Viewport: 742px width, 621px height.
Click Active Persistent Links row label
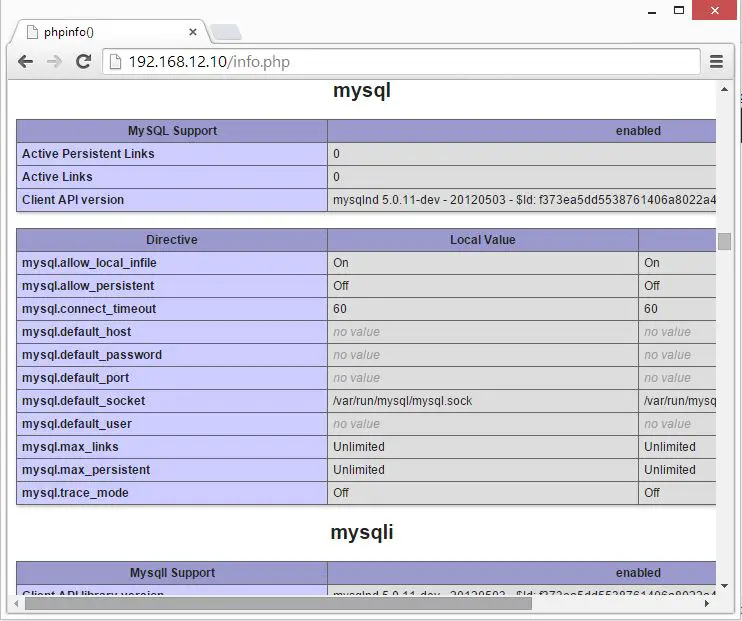tap(88, 154)
